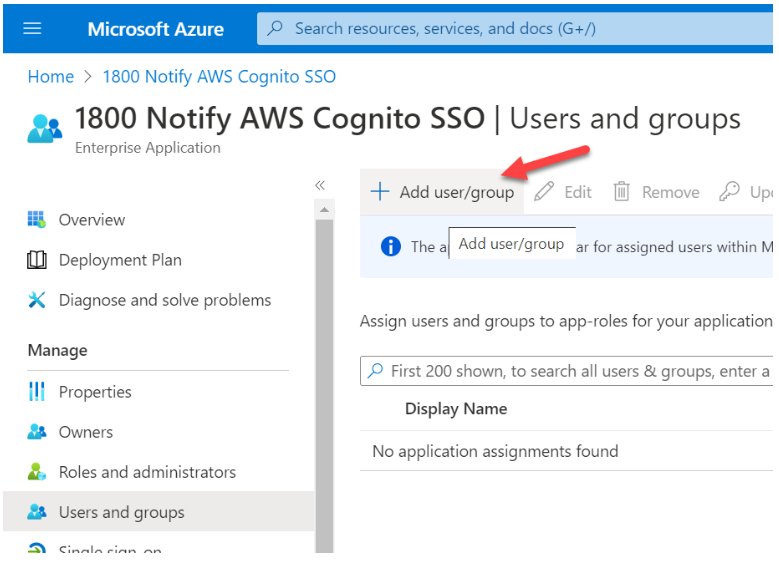The height and width of the screenshot is (569, 779).
Task: Click the Users and groups sidebar icon
Action: tap(37, 511)
